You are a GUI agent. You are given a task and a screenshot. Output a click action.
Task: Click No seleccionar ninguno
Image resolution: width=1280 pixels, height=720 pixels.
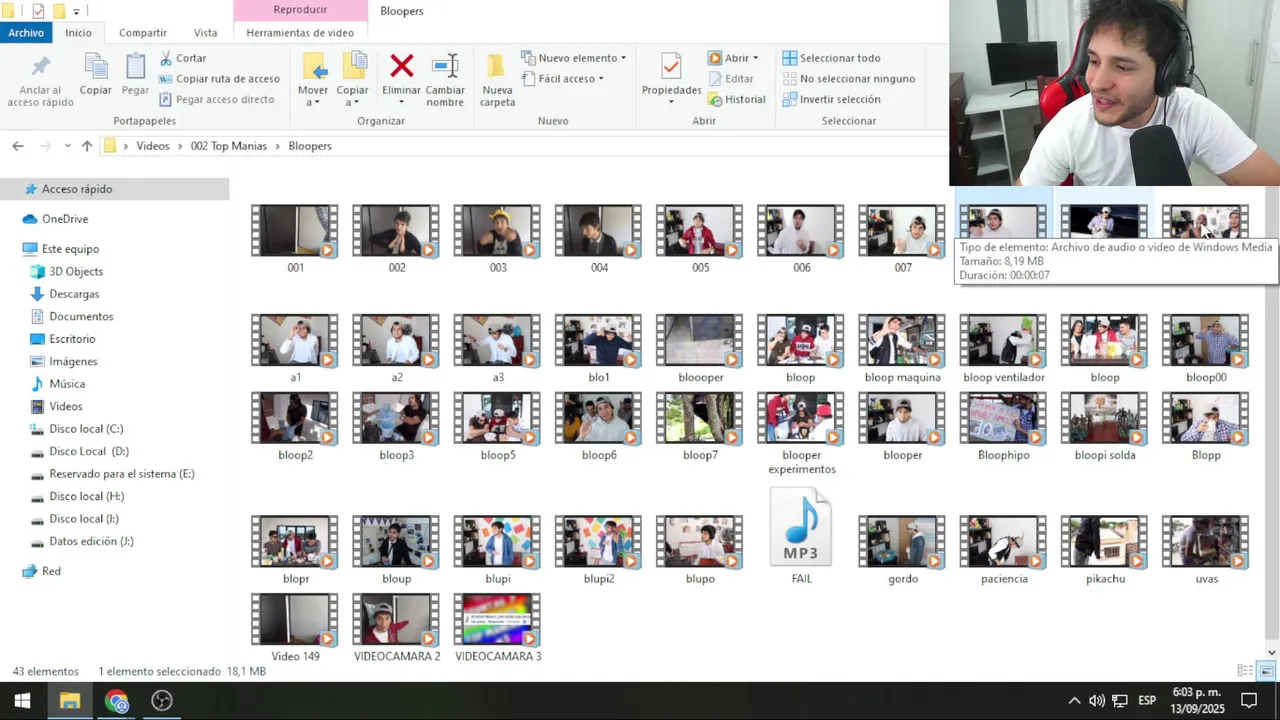(x=849, y=79)
